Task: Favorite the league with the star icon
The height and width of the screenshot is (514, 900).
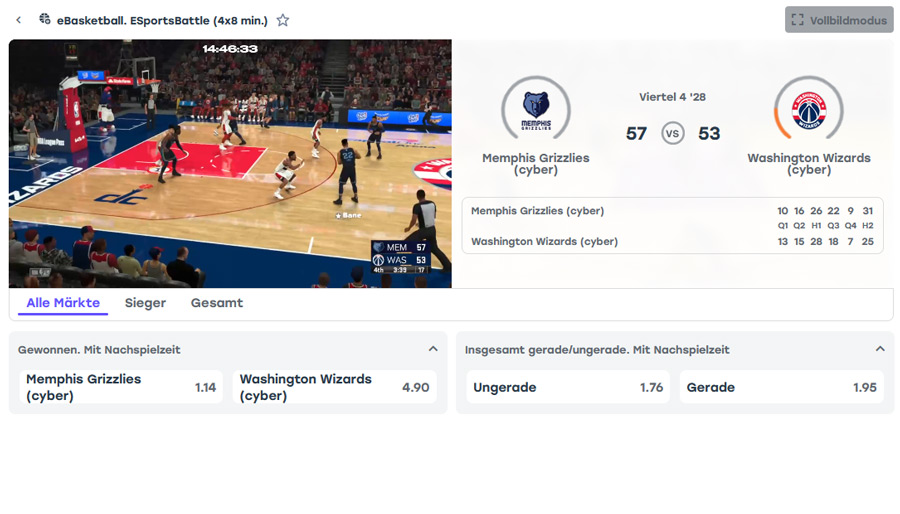Action: click(282, 20)
